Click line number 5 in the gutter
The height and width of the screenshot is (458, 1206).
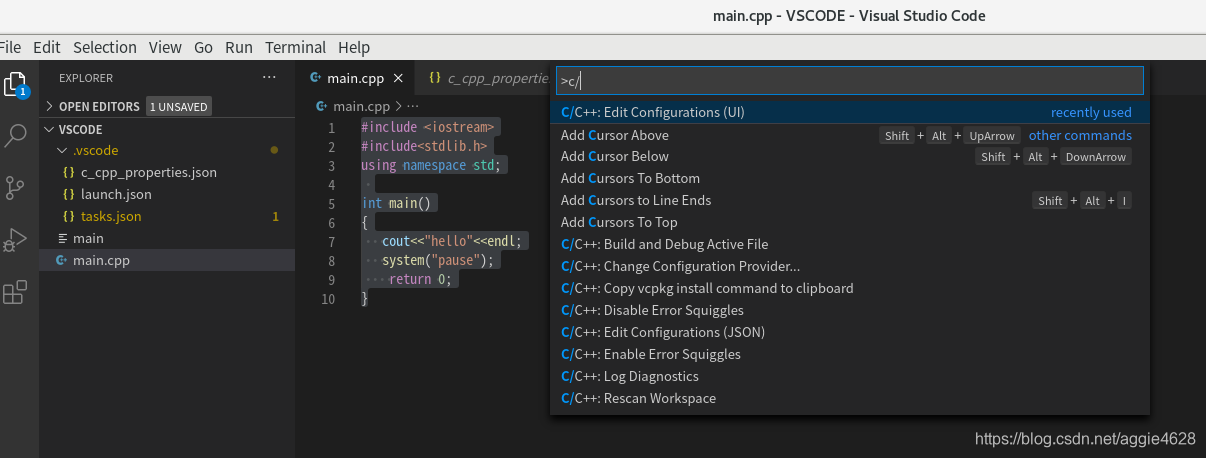tap(331, 204)
